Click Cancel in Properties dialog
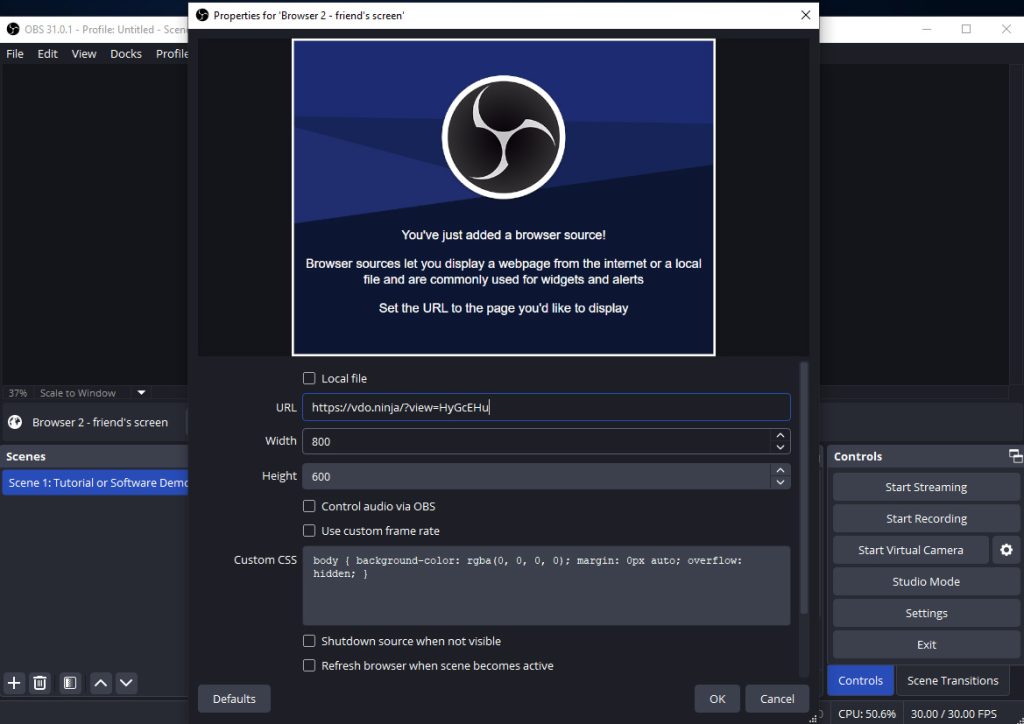Image resolution: width=1024 pixels, height=724 pixels. (777, 699)
